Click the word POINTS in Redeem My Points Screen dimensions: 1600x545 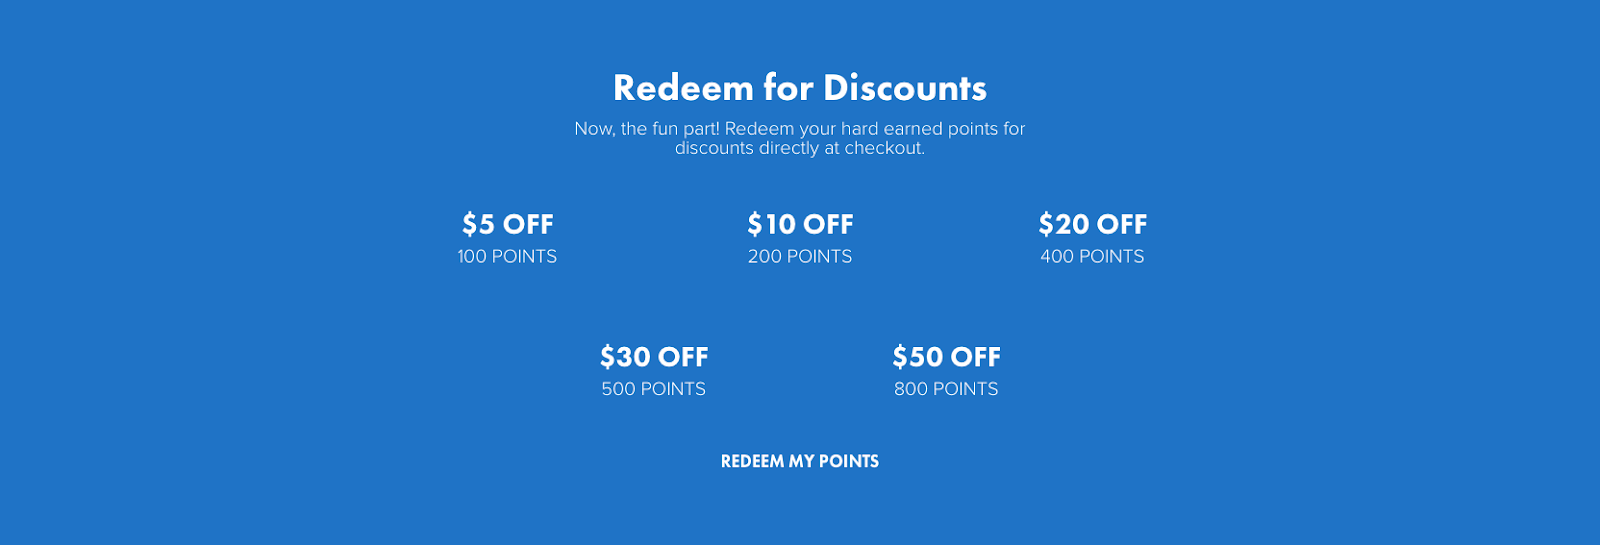[x=848, y=461]
